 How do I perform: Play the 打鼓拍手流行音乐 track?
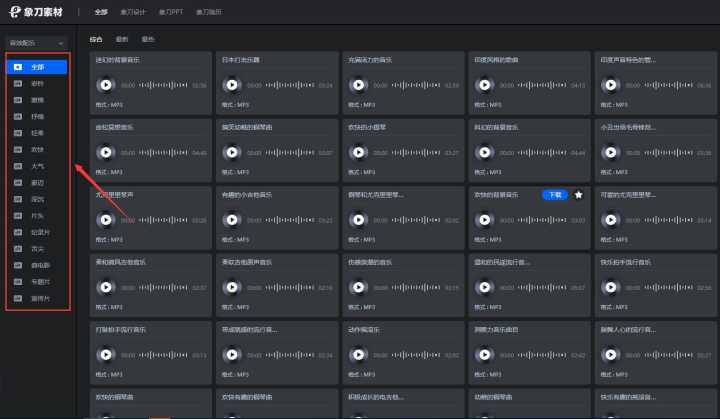point(106,355)
